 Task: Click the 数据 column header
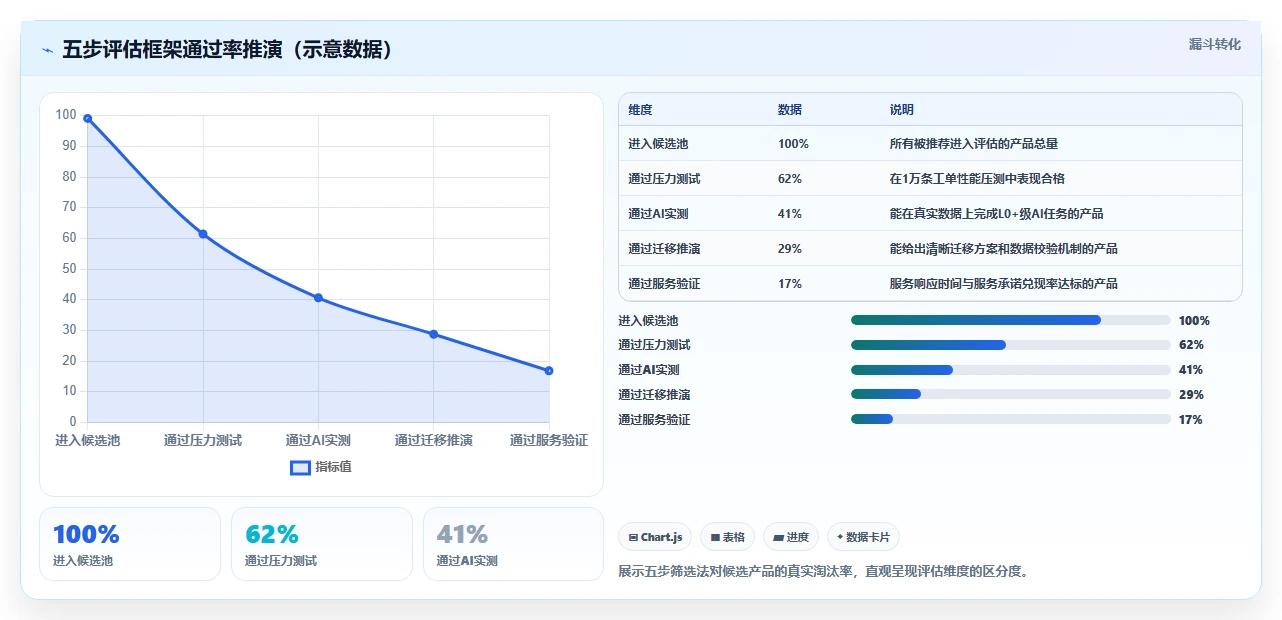790,110
